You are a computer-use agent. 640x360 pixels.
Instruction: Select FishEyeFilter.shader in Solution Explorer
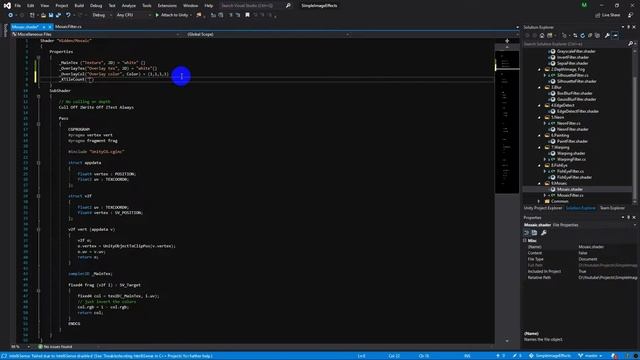pyautogui.click(x=574, y=178)
